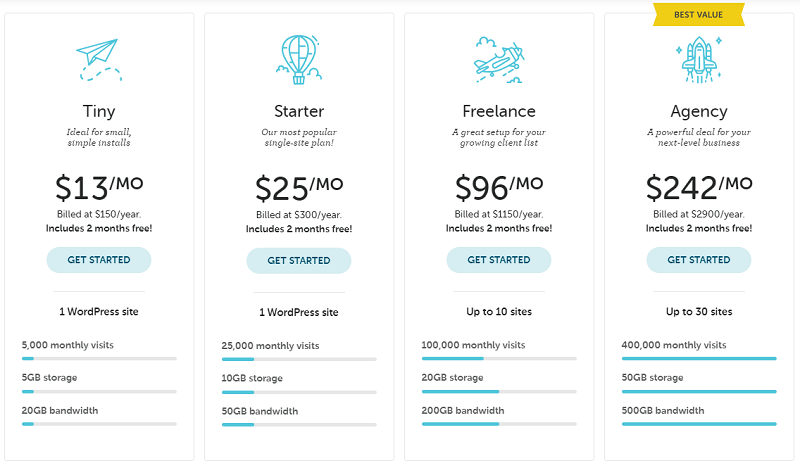Screen dimensions: 800x468
Task: Choose Get Started under Freelance plan
Action: (x=499, y=260)
